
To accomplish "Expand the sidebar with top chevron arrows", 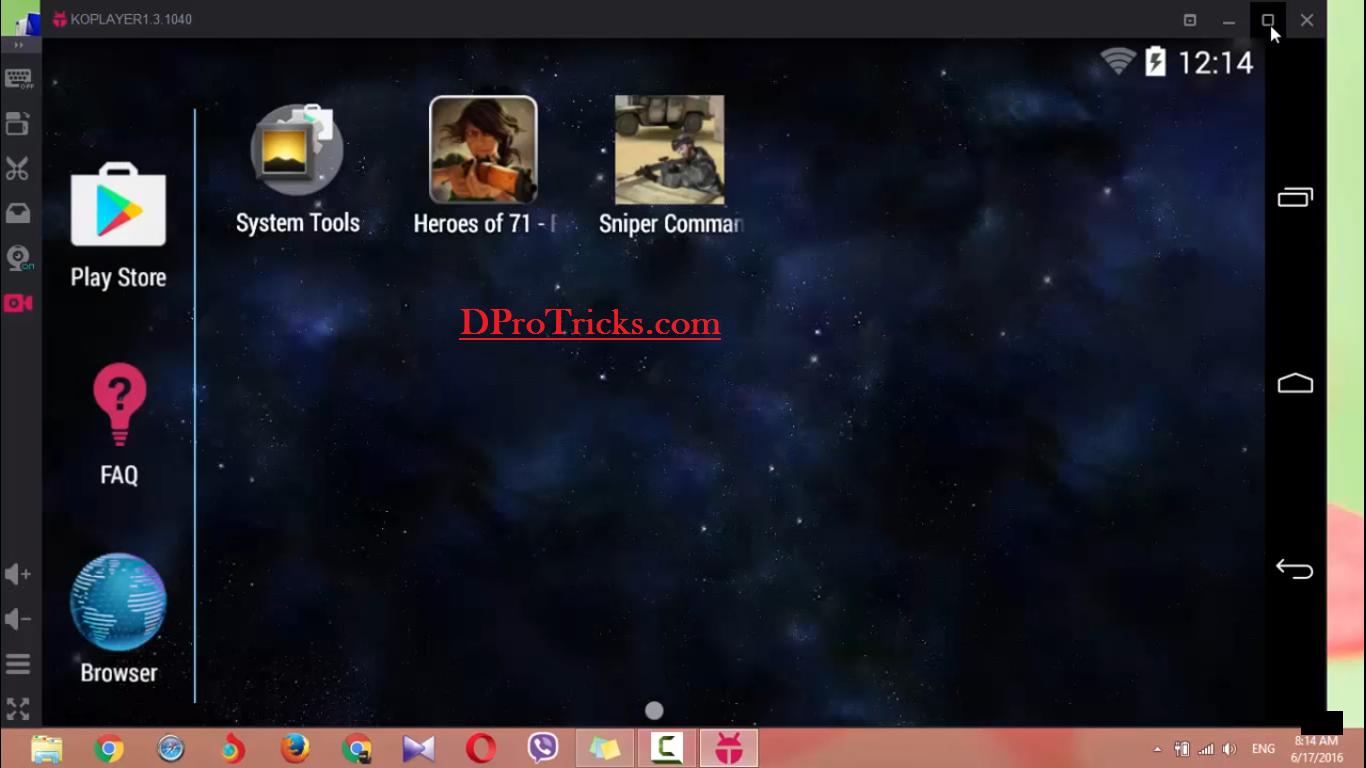I will [x=19, y=46].
